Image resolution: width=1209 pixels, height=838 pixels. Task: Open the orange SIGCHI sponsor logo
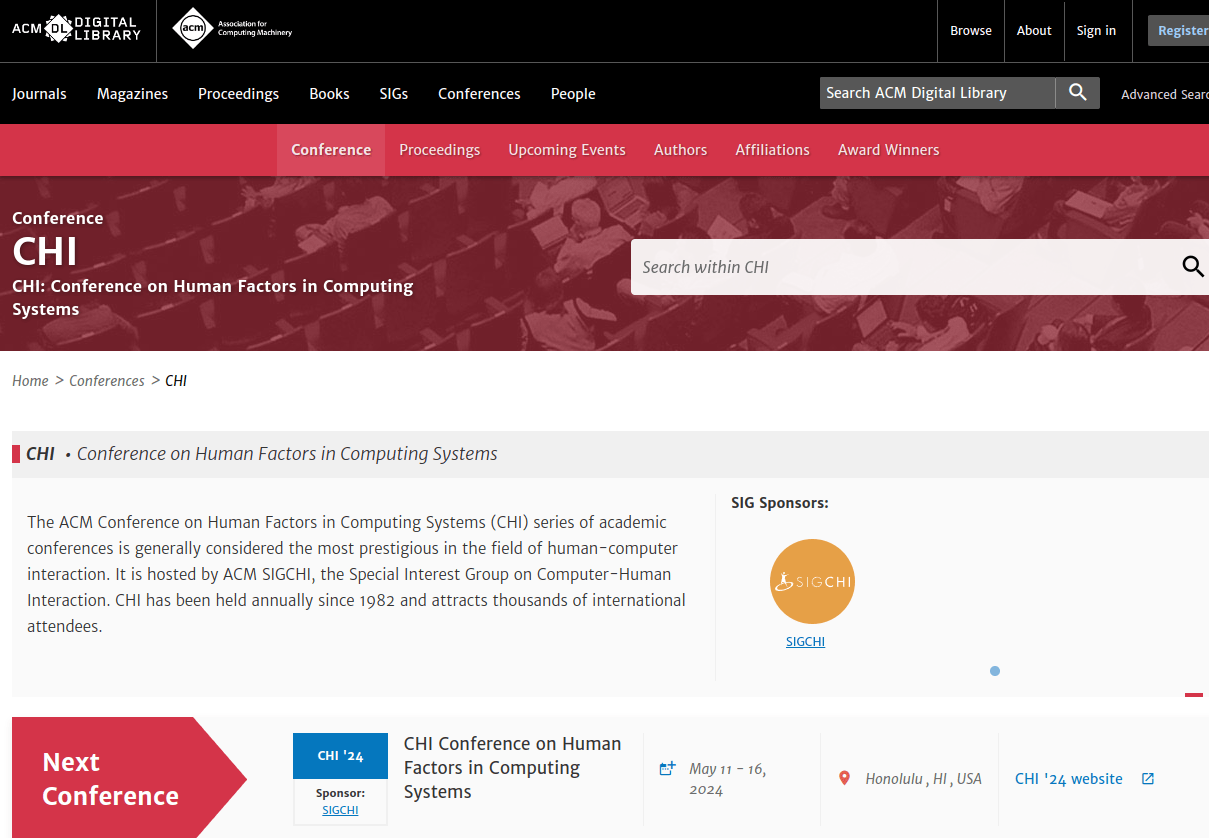point(812,581)
